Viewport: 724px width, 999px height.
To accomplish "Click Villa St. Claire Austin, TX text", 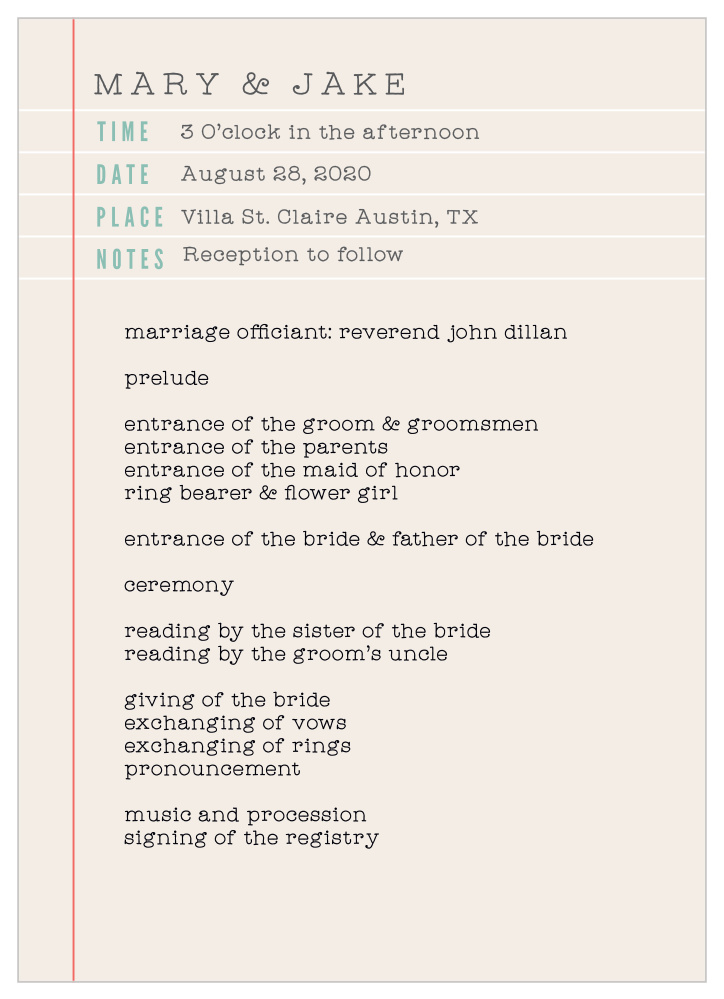I will (329, 217).
